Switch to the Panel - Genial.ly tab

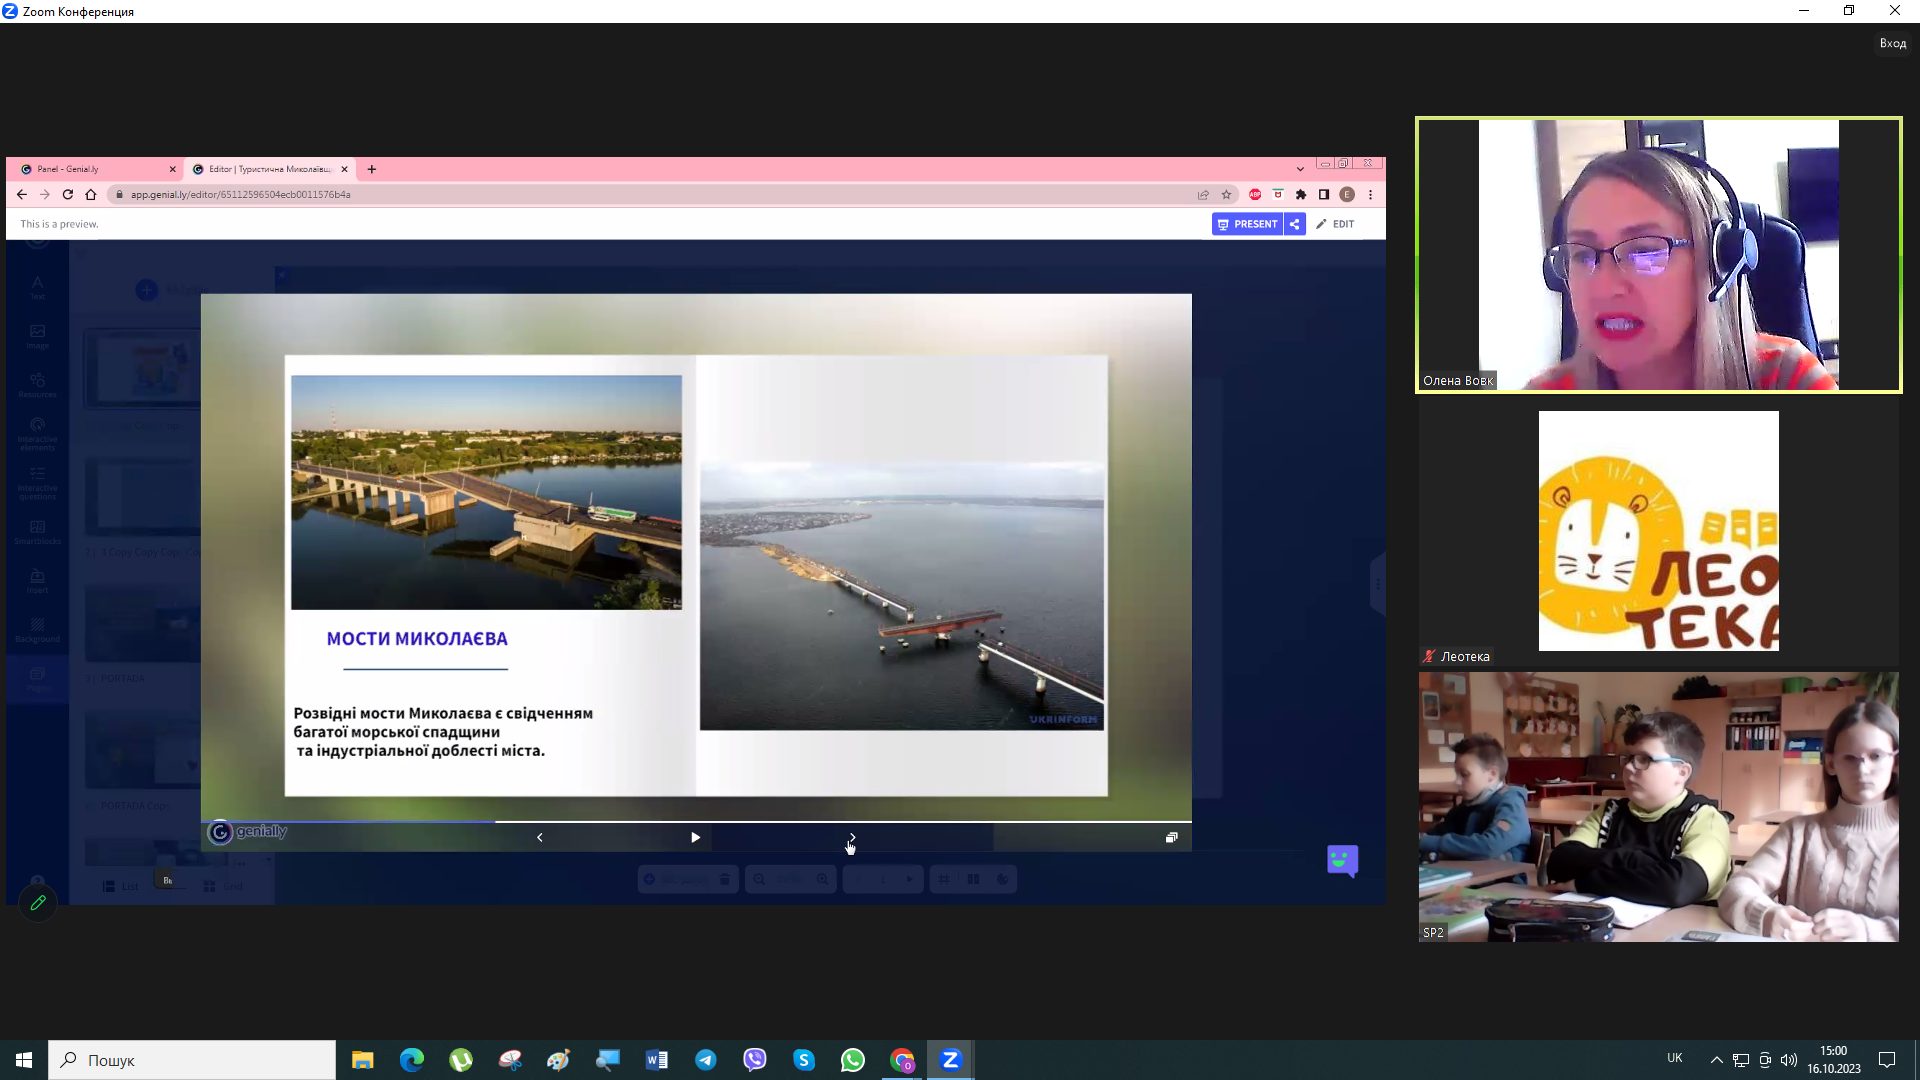pyautogui.click(x=90, y=169)
